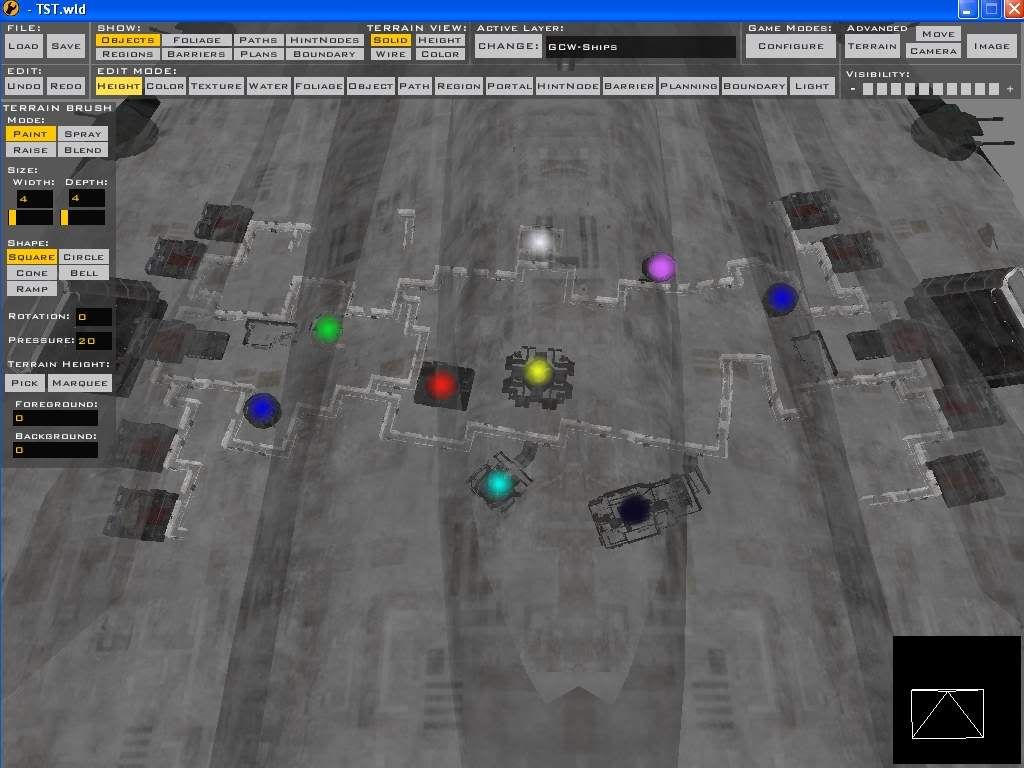The width and height of the screenshot is (1024, 768).
Task: Open the active layer Change selector
Action: coord(508,46)
